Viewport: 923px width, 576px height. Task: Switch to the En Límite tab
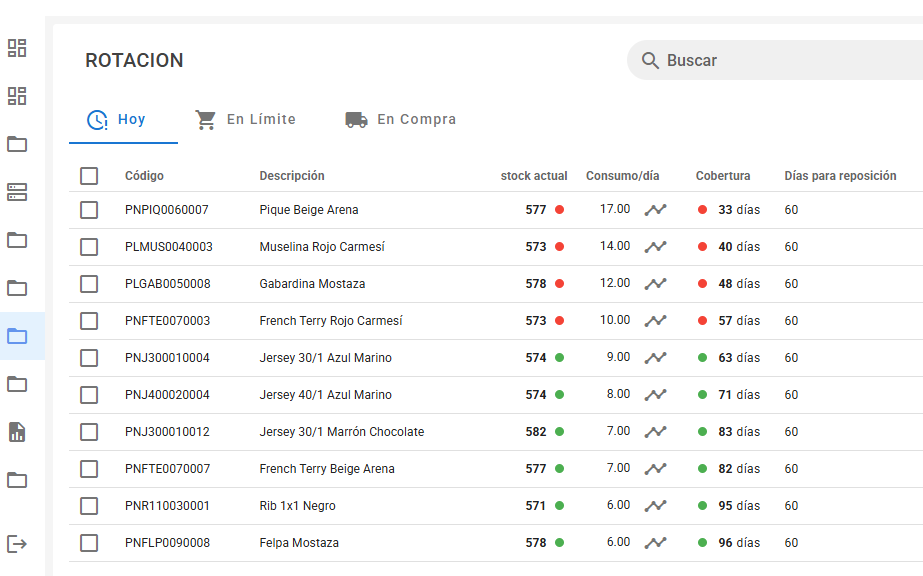click(245, 120)
